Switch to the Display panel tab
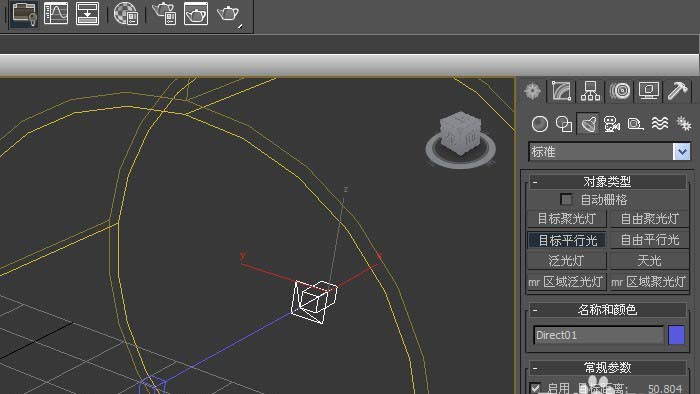Screen dimensions: 700x394 point(649,91)
